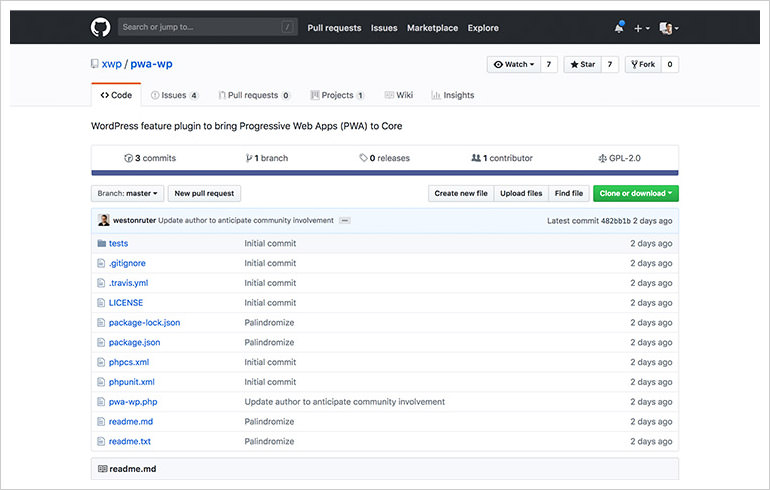
Task: Expand the commit message ellipsis button
Action: (345, 220)
